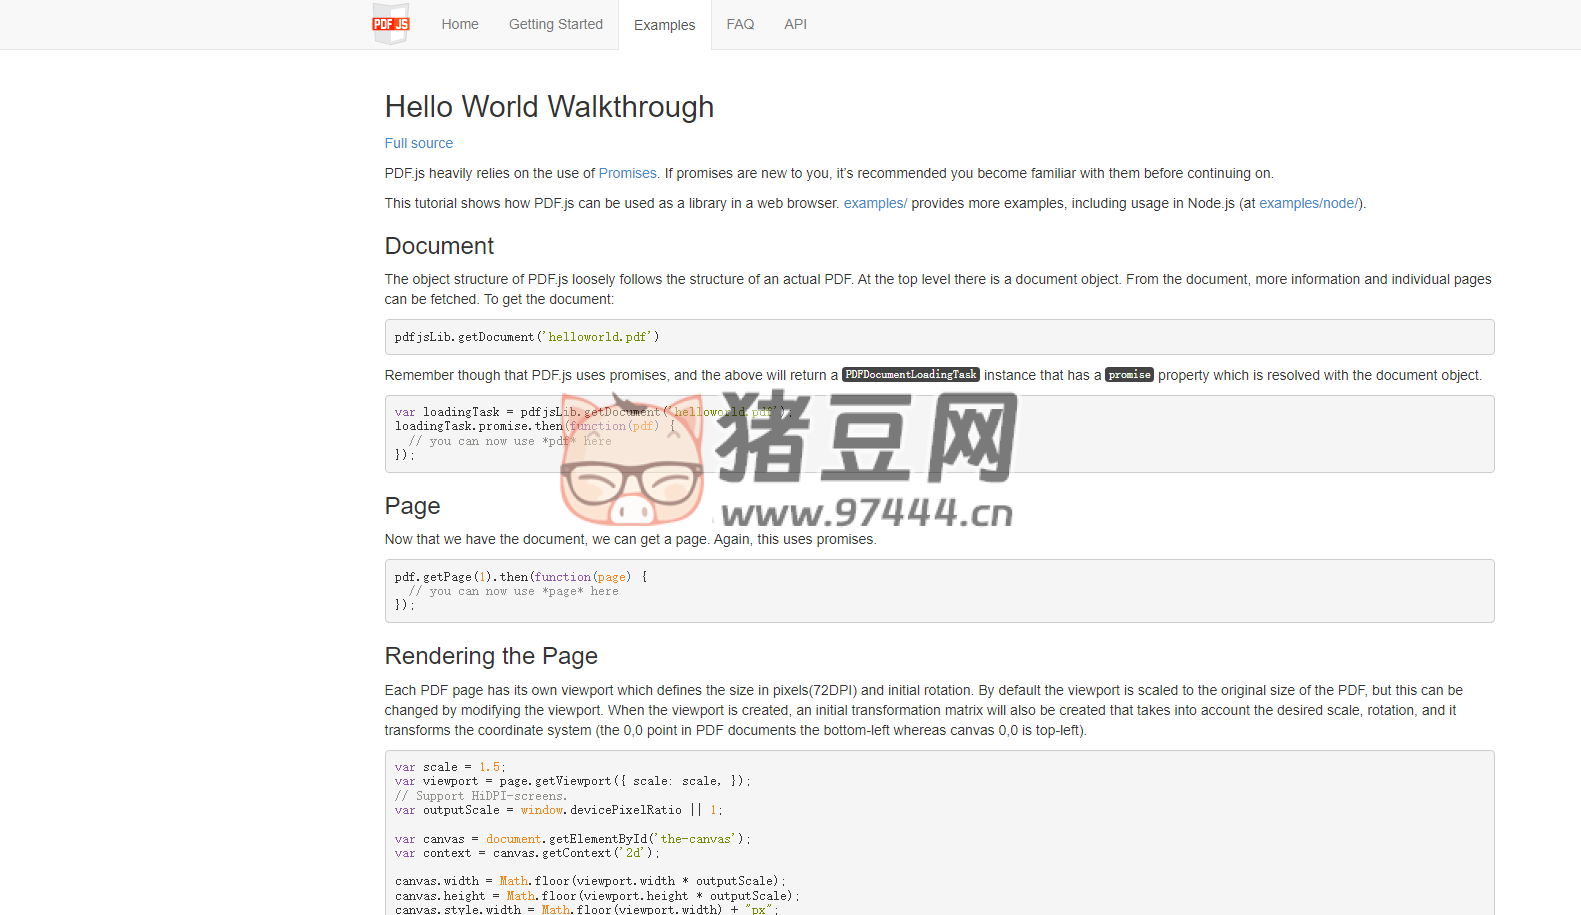
Task: Click the Document section heading
Action: click(439, 246)
